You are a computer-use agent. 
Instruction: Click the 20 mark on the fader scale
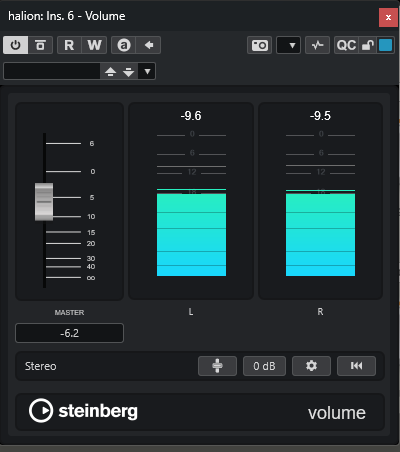pos(91,243)
